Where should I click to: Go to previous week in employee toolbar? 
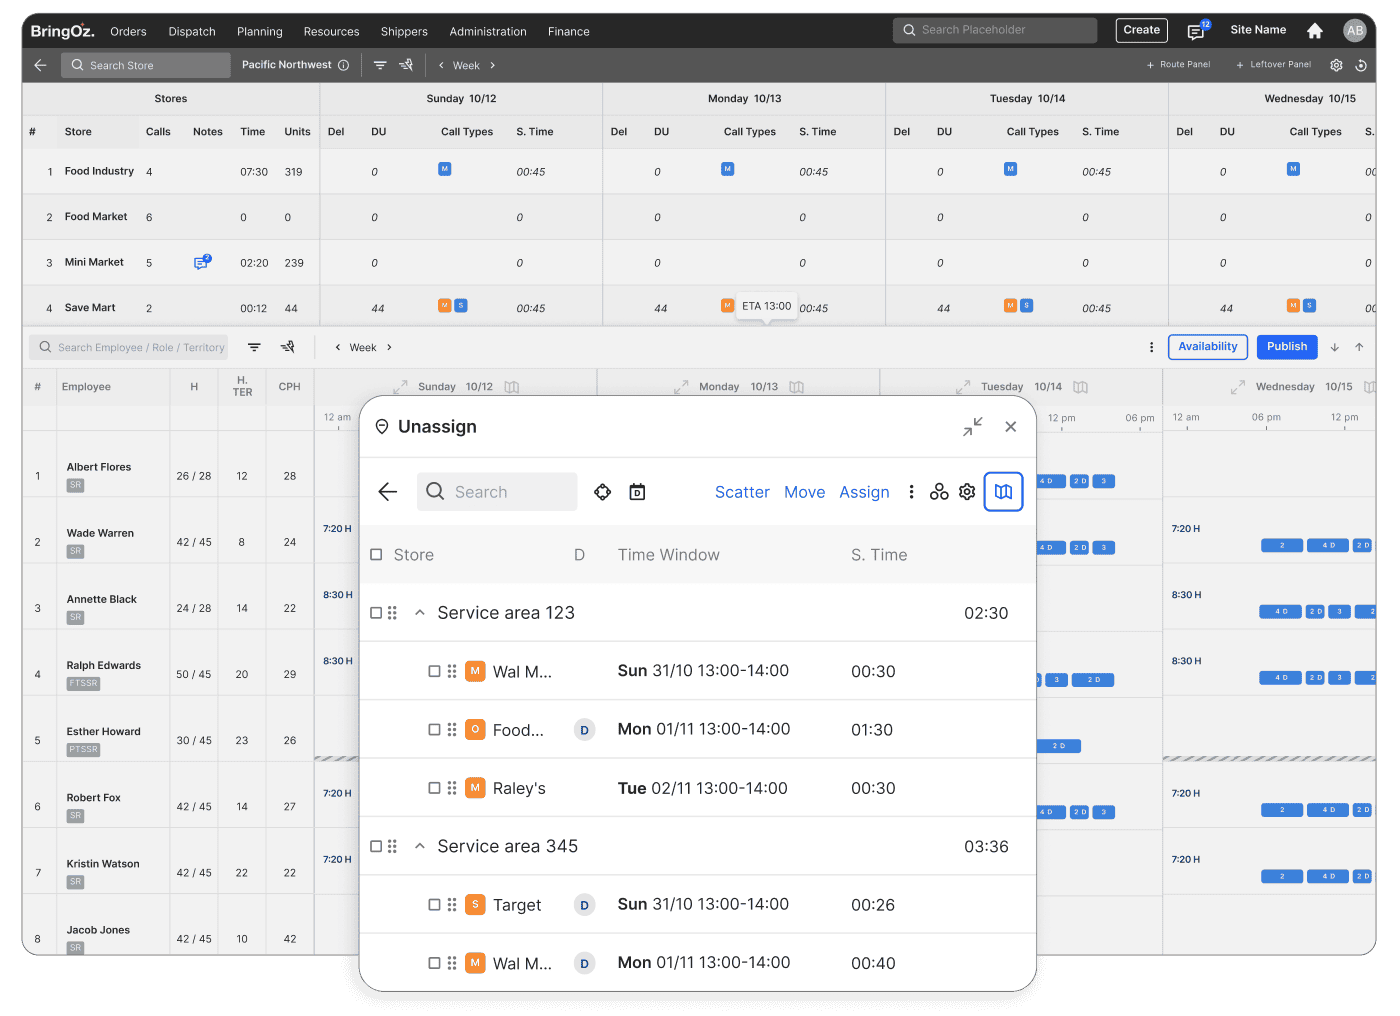pyautogui.click(x=338, y=347)
